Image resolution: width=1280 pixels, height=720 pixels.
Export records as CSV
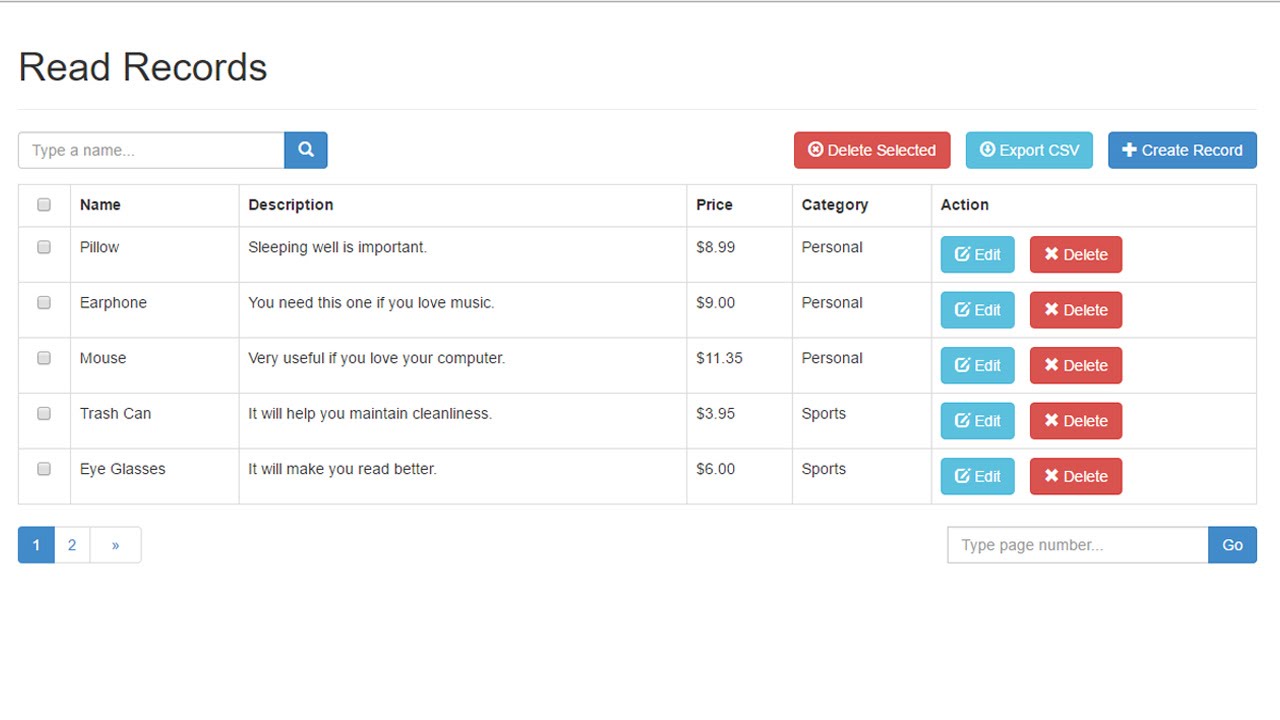click(x=1029, y=150)
